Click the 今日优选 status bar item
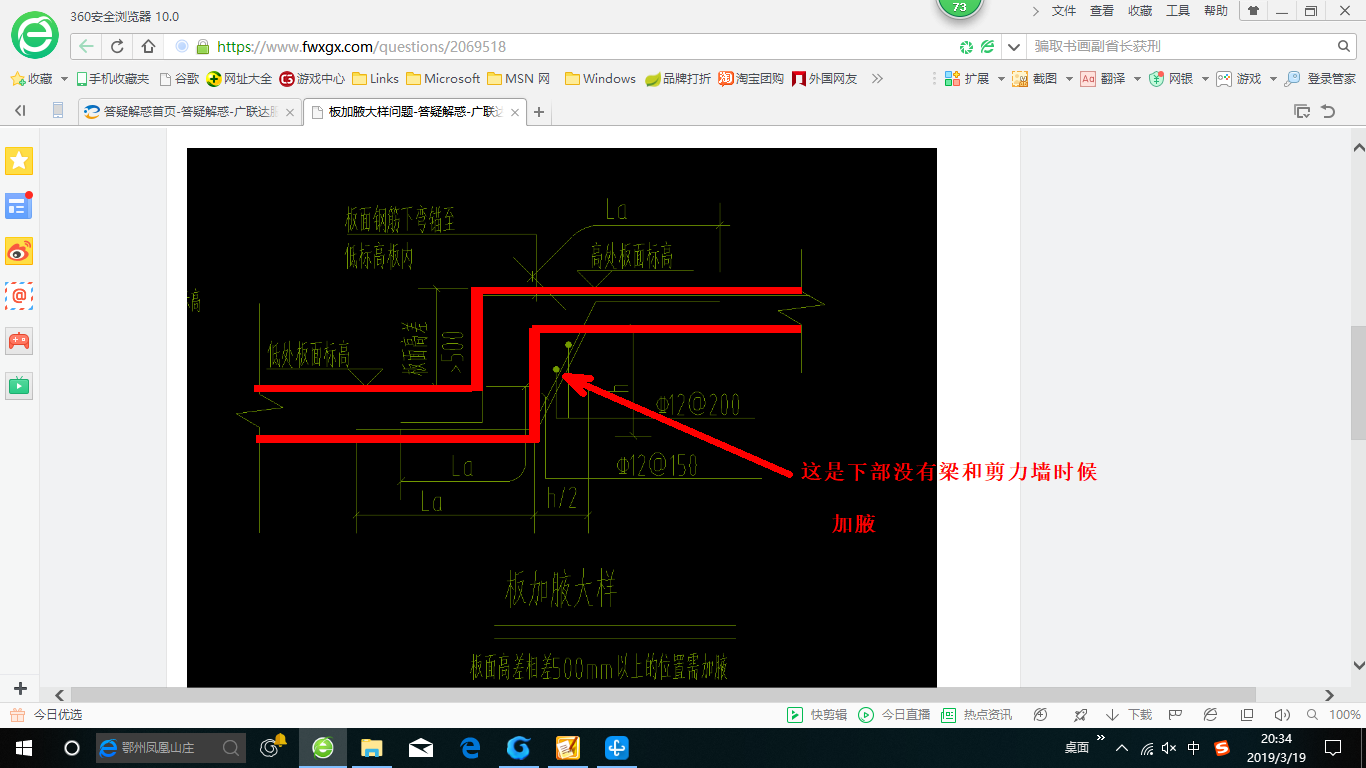 (46, 715)
